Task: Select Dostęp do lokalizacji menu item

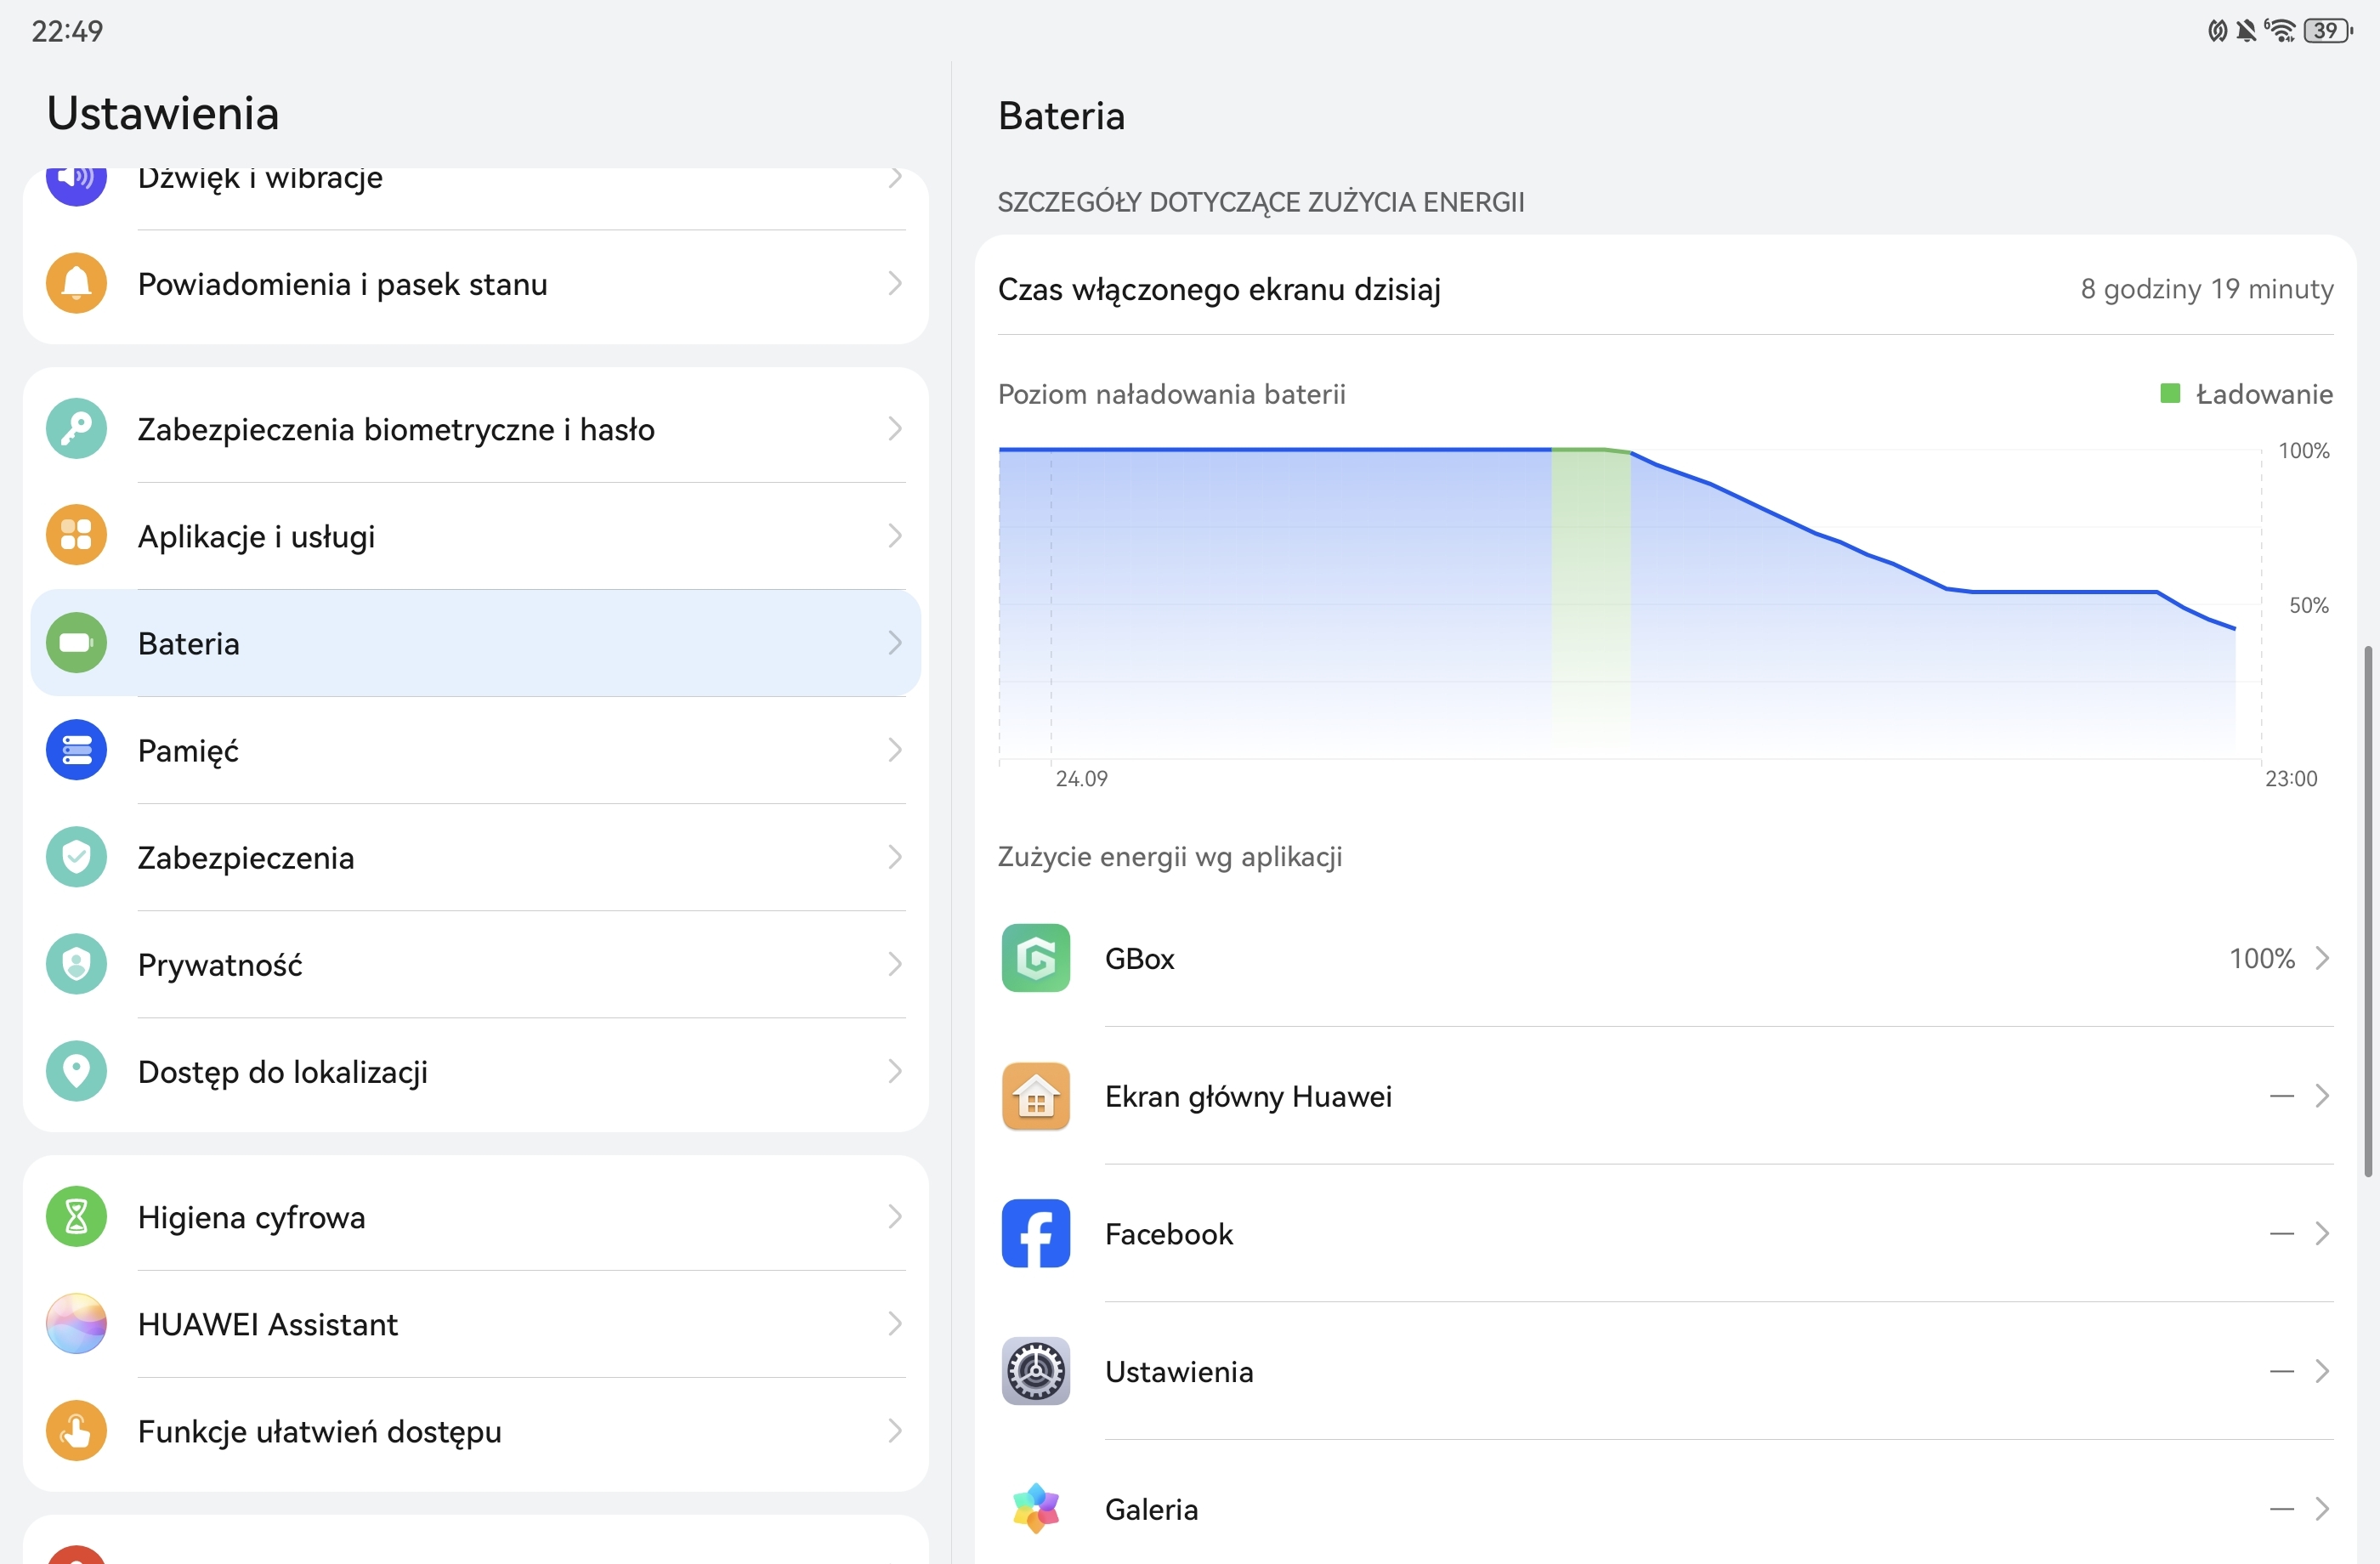Action: 476,1071
